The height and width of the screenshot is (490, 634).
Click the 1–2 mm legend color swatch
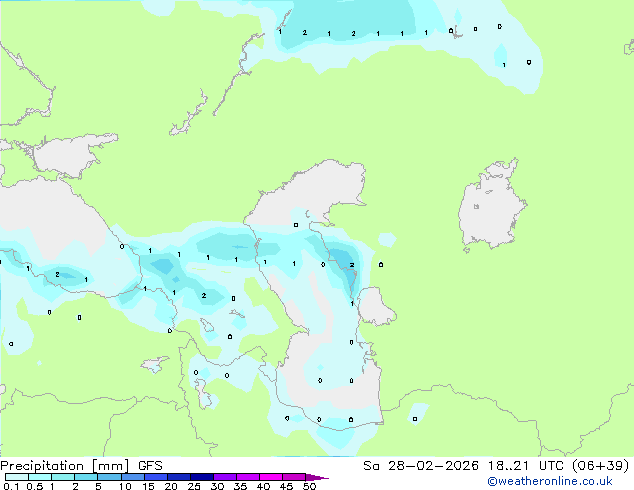pos(63,477)
